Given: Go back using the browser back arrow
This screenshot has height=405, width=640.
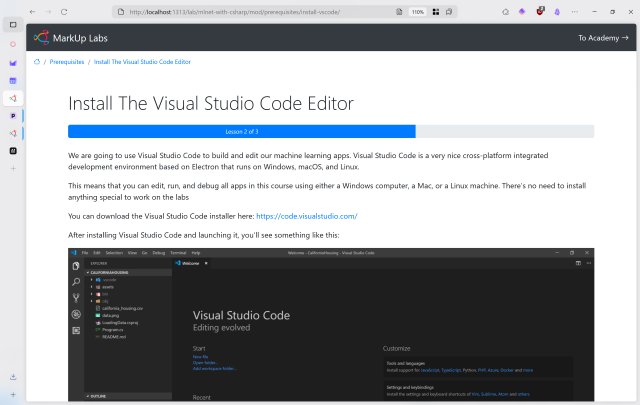Looking at the screenshot, I should point(32,12).
